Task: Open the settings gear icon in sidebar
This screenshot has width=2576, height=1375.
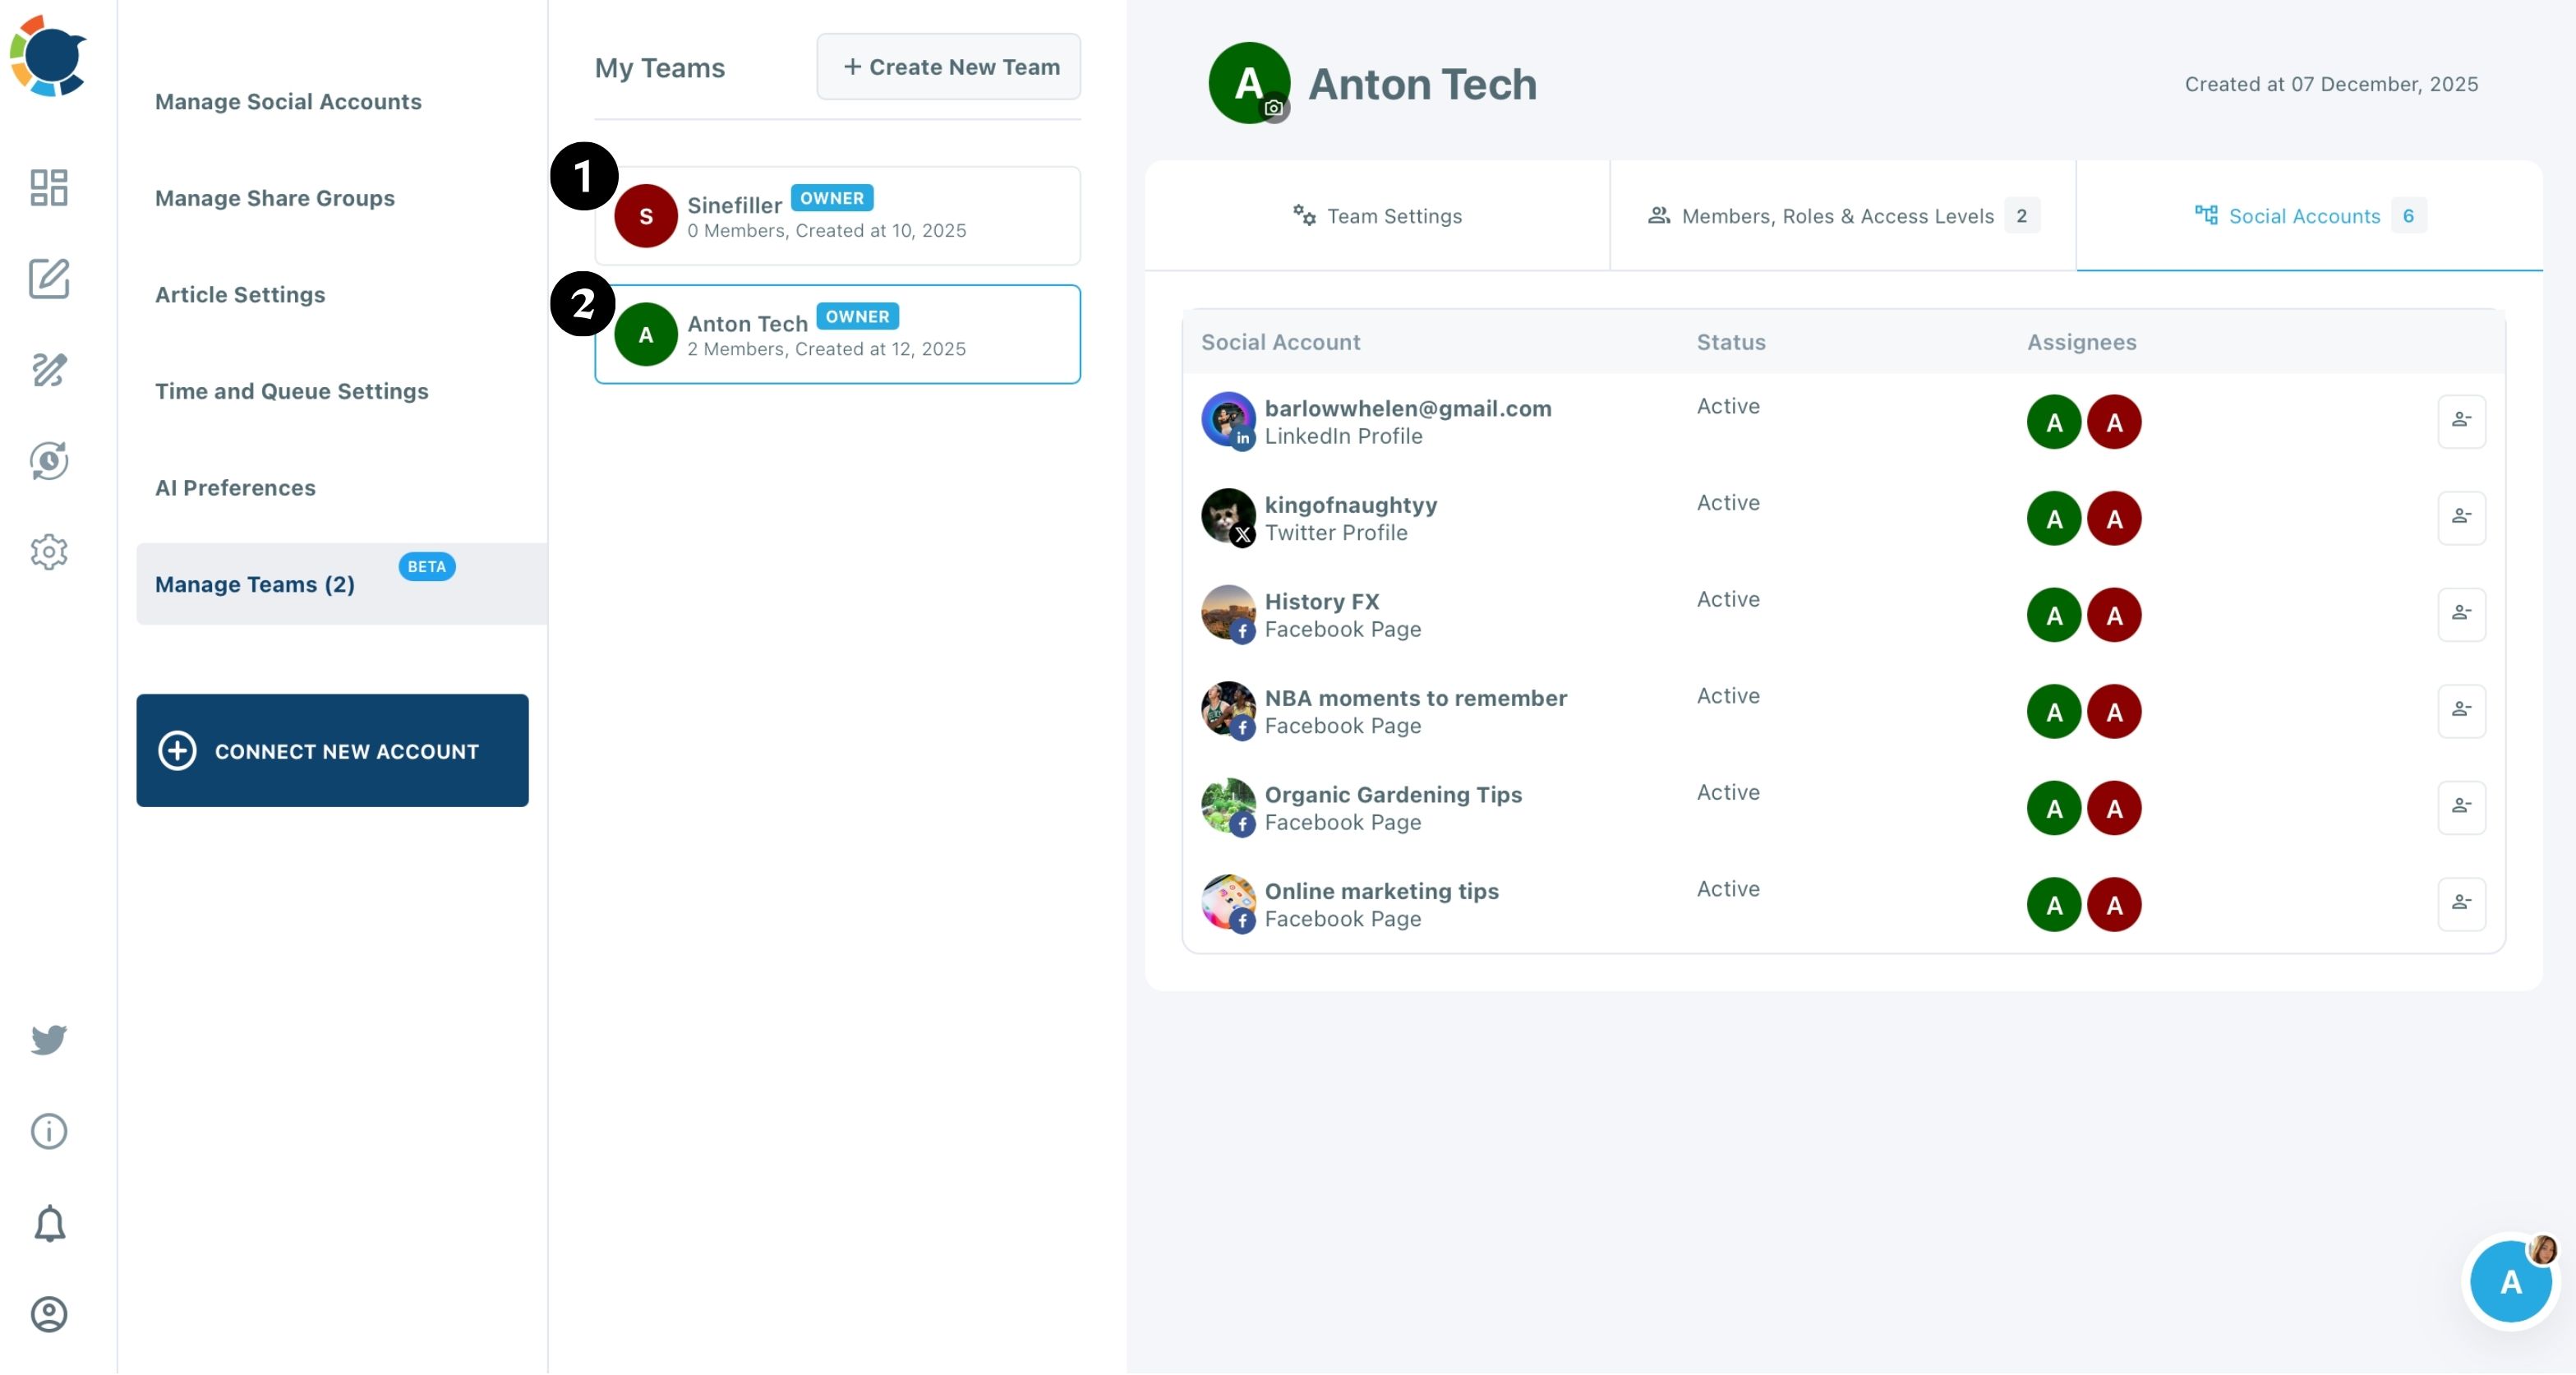Action: pos(48,551)
